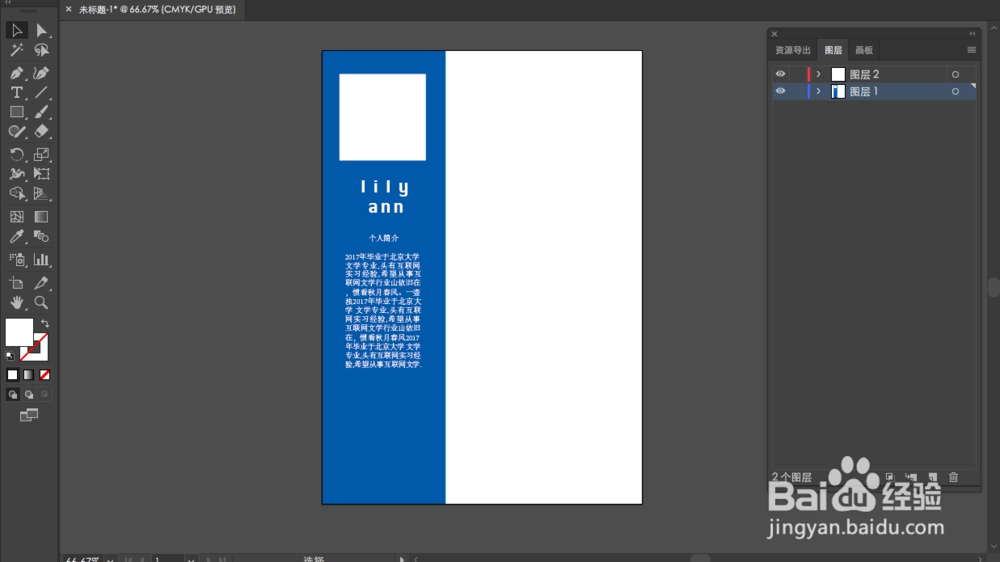Screen dimensions: 1000x562
Task: Open zoom level dropdown
Action: click(110, 559)
